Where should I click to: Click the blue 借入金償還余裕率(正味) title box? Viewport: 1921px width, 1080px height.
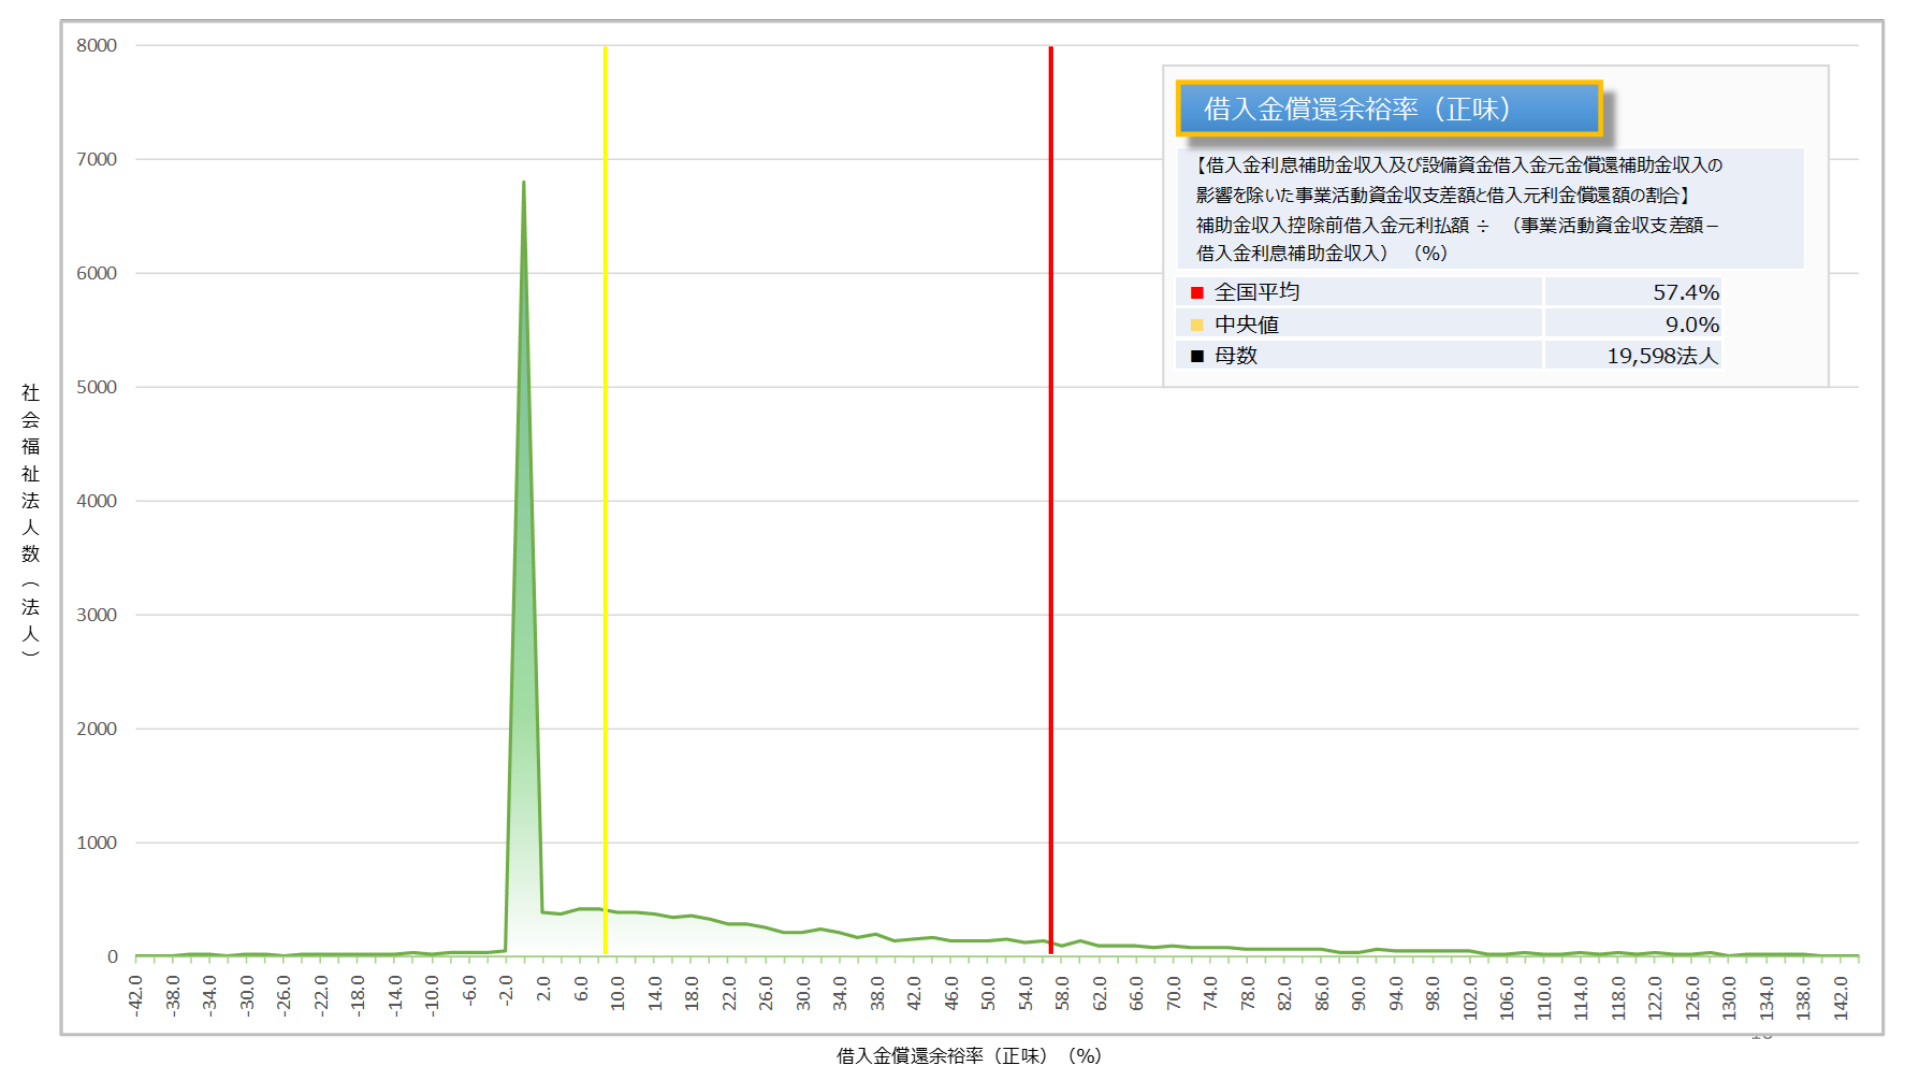[1389, 108]
